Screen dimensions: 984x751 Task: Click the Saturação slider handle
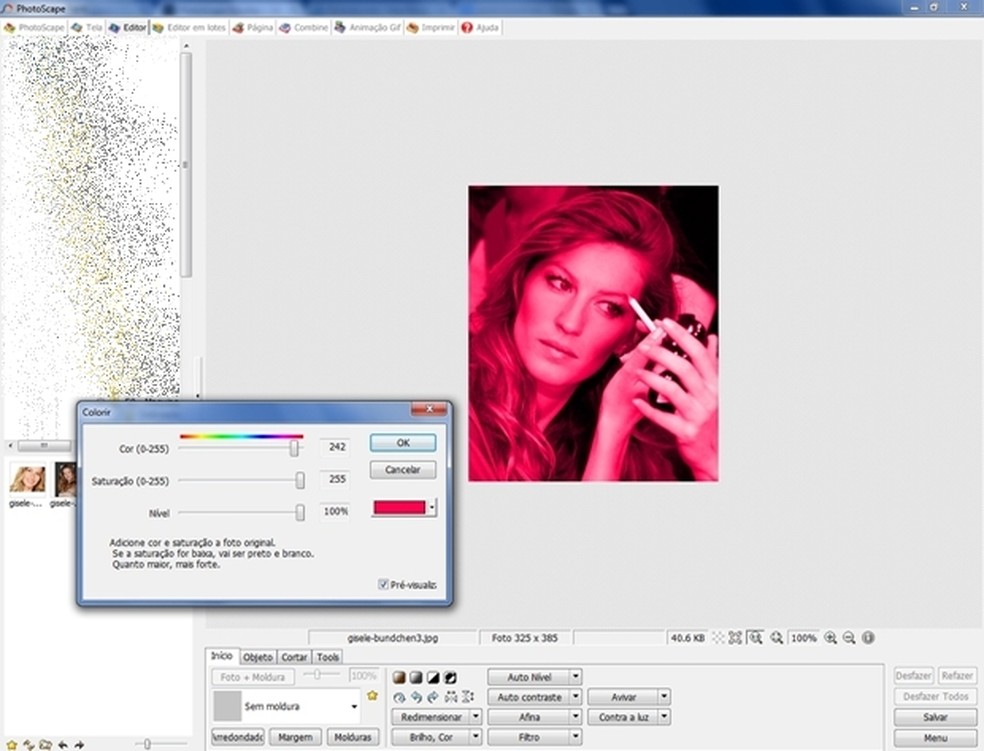click(300, 481)
